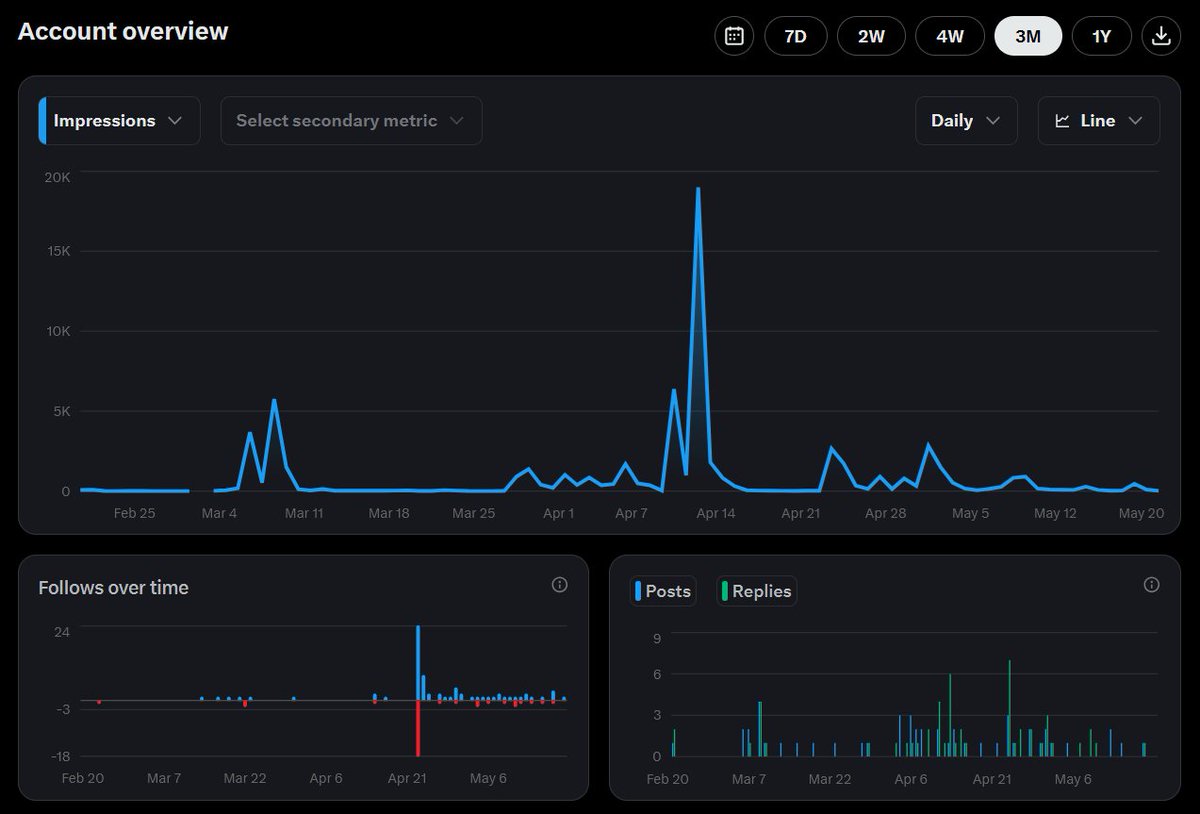Screen dimensions: 1200x814
Task: Click the Mar 11 date label
Action: 304,513
